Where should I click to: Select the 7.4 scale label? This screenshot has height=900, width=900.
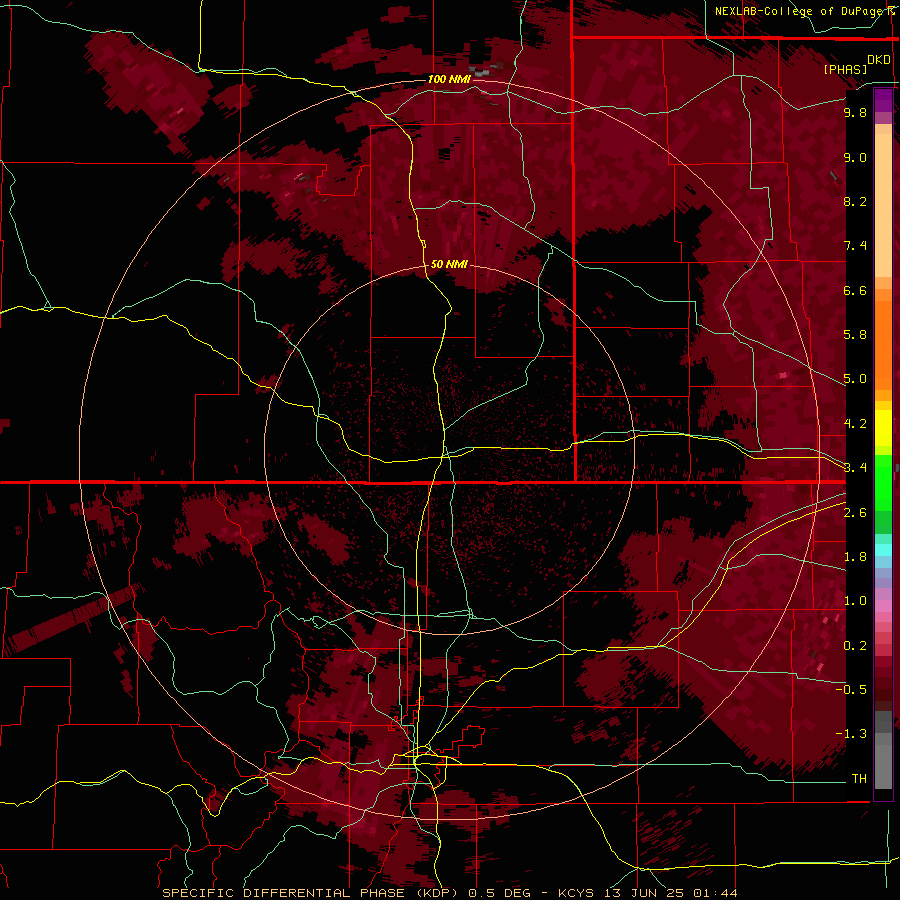(855, 246)
